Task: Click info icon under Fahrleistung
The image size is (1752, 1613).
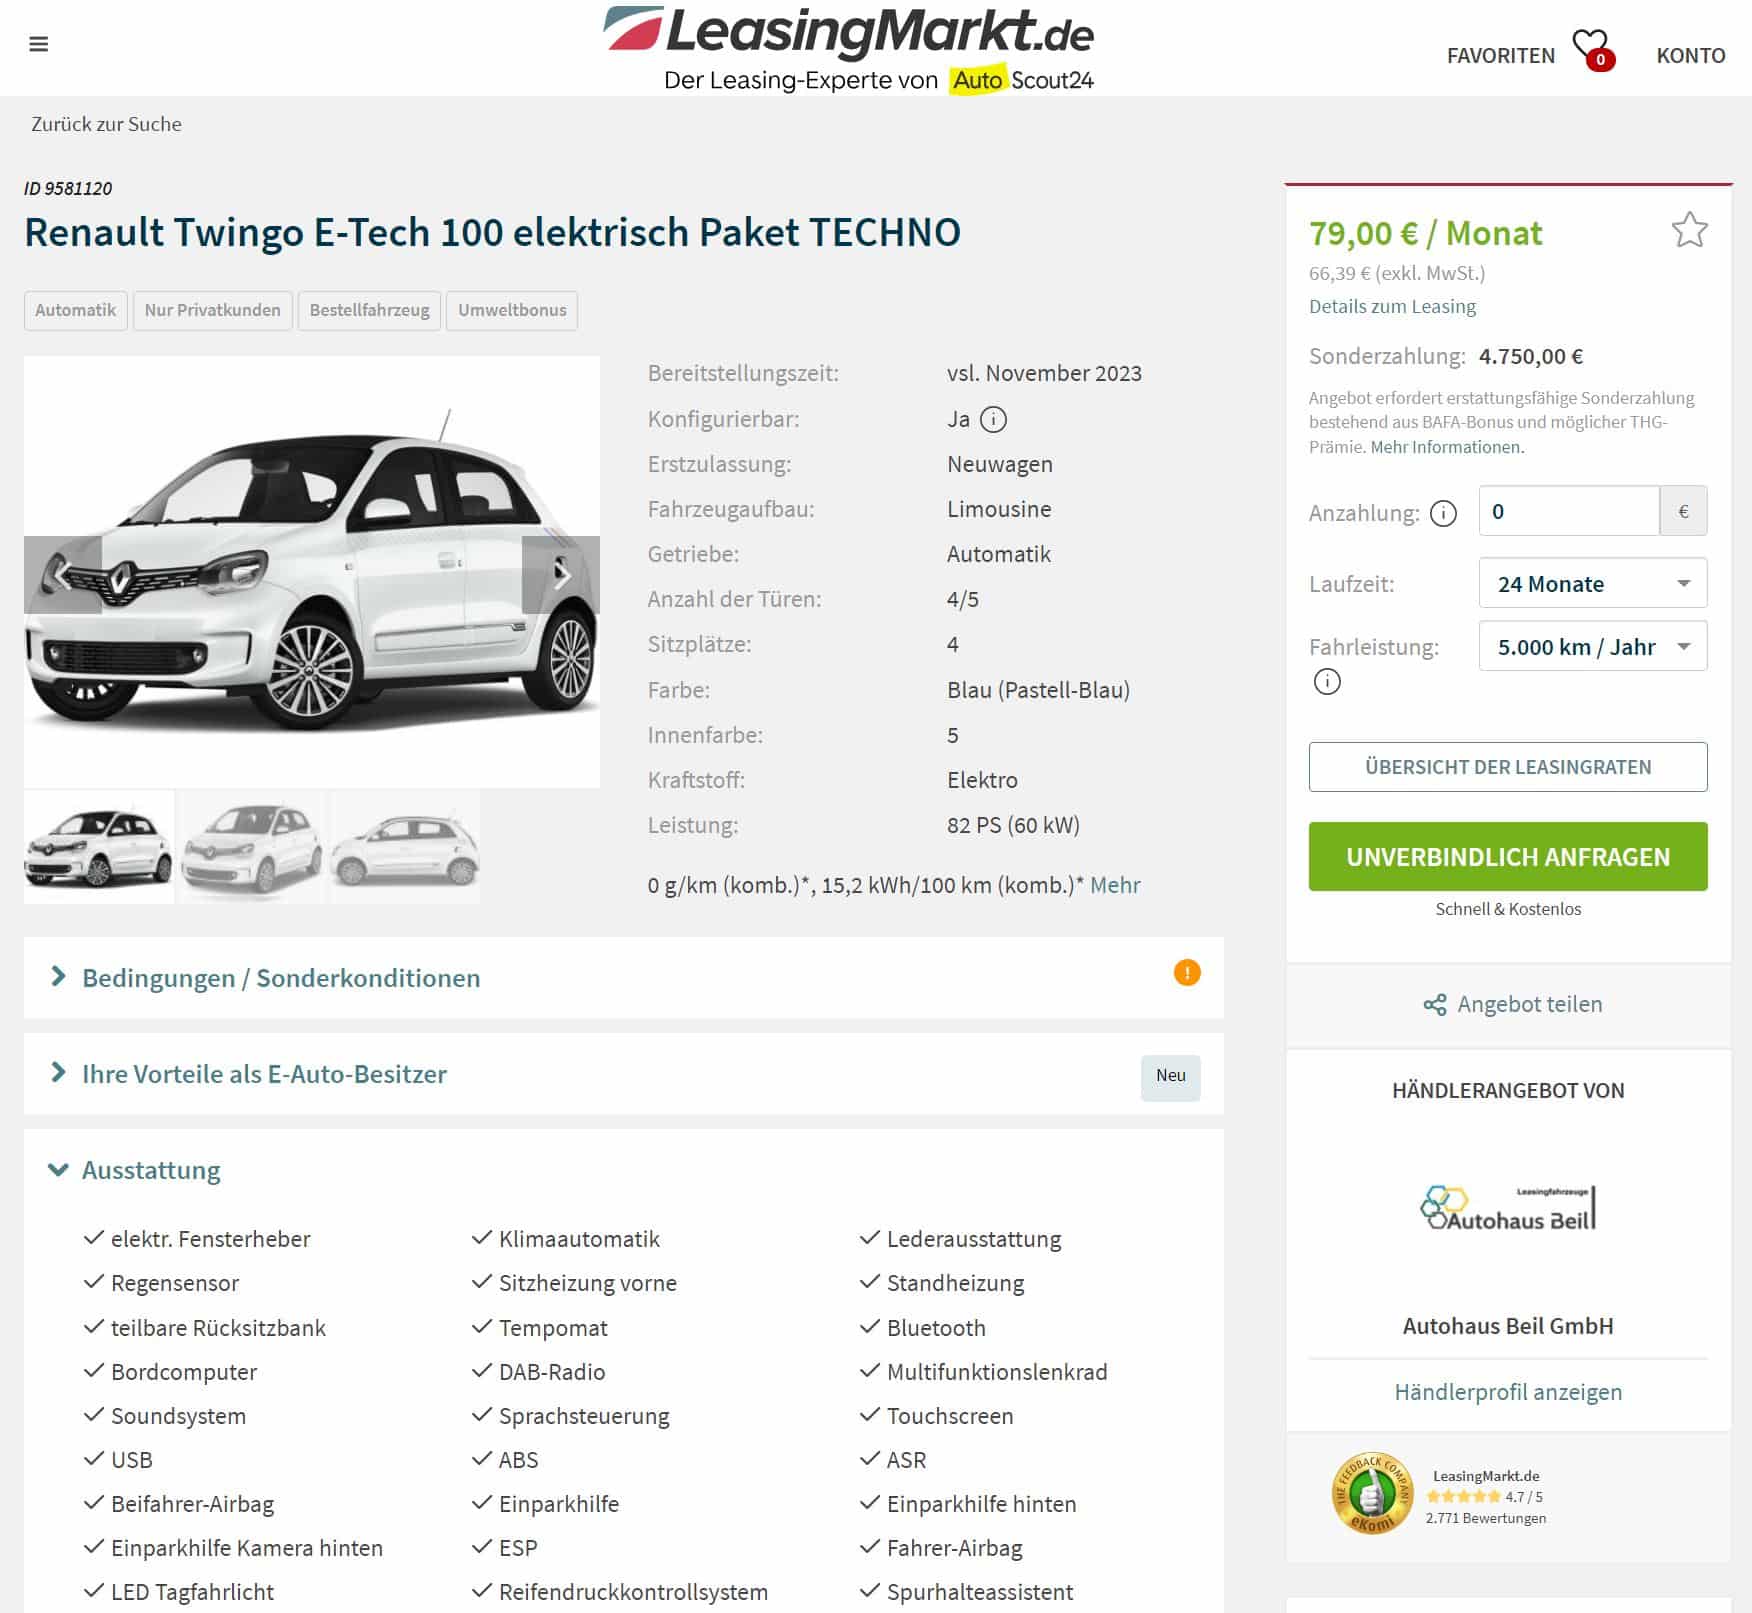Action: pyautogui.click(x=1327, y=682)
